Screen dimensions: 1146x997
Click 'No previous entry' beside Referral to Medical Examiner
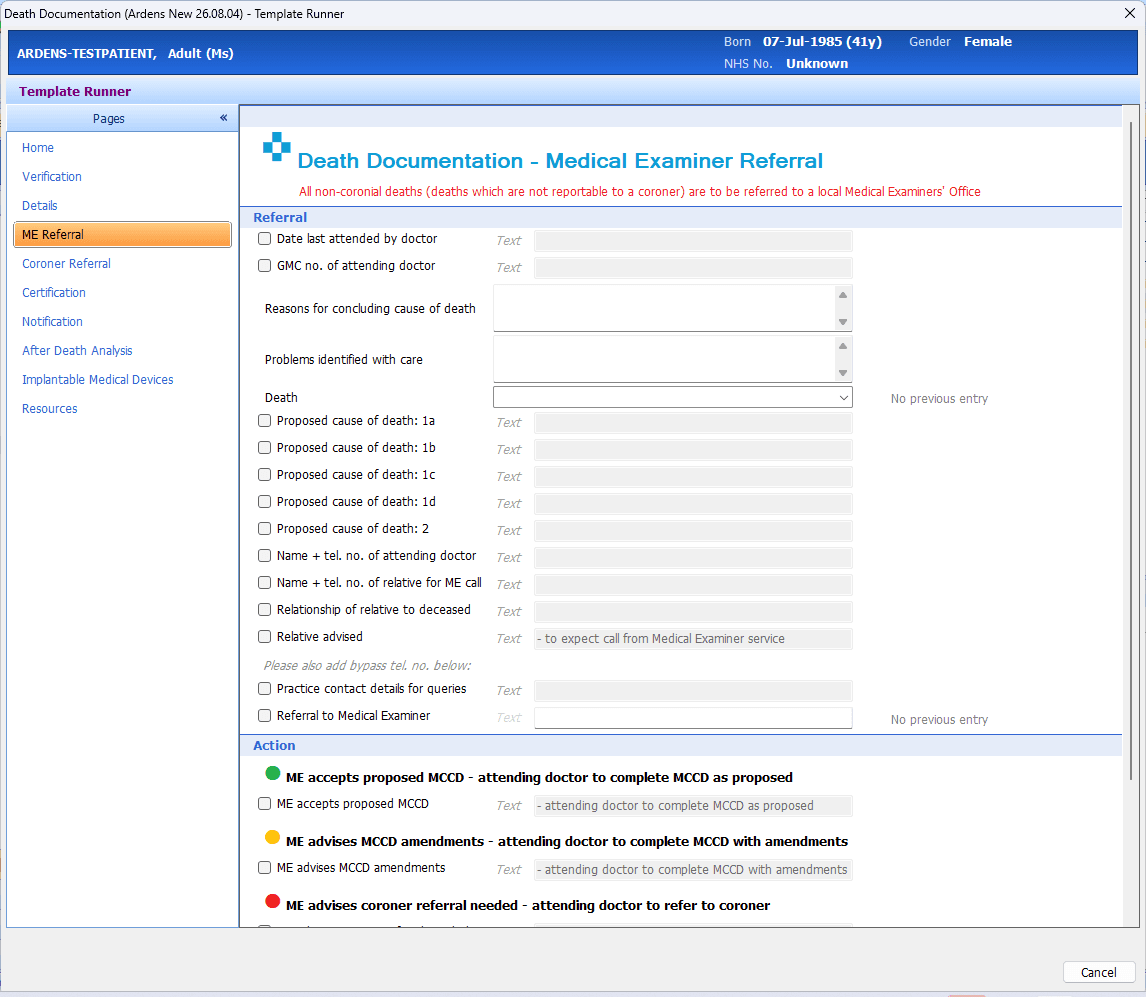[939, 719]
